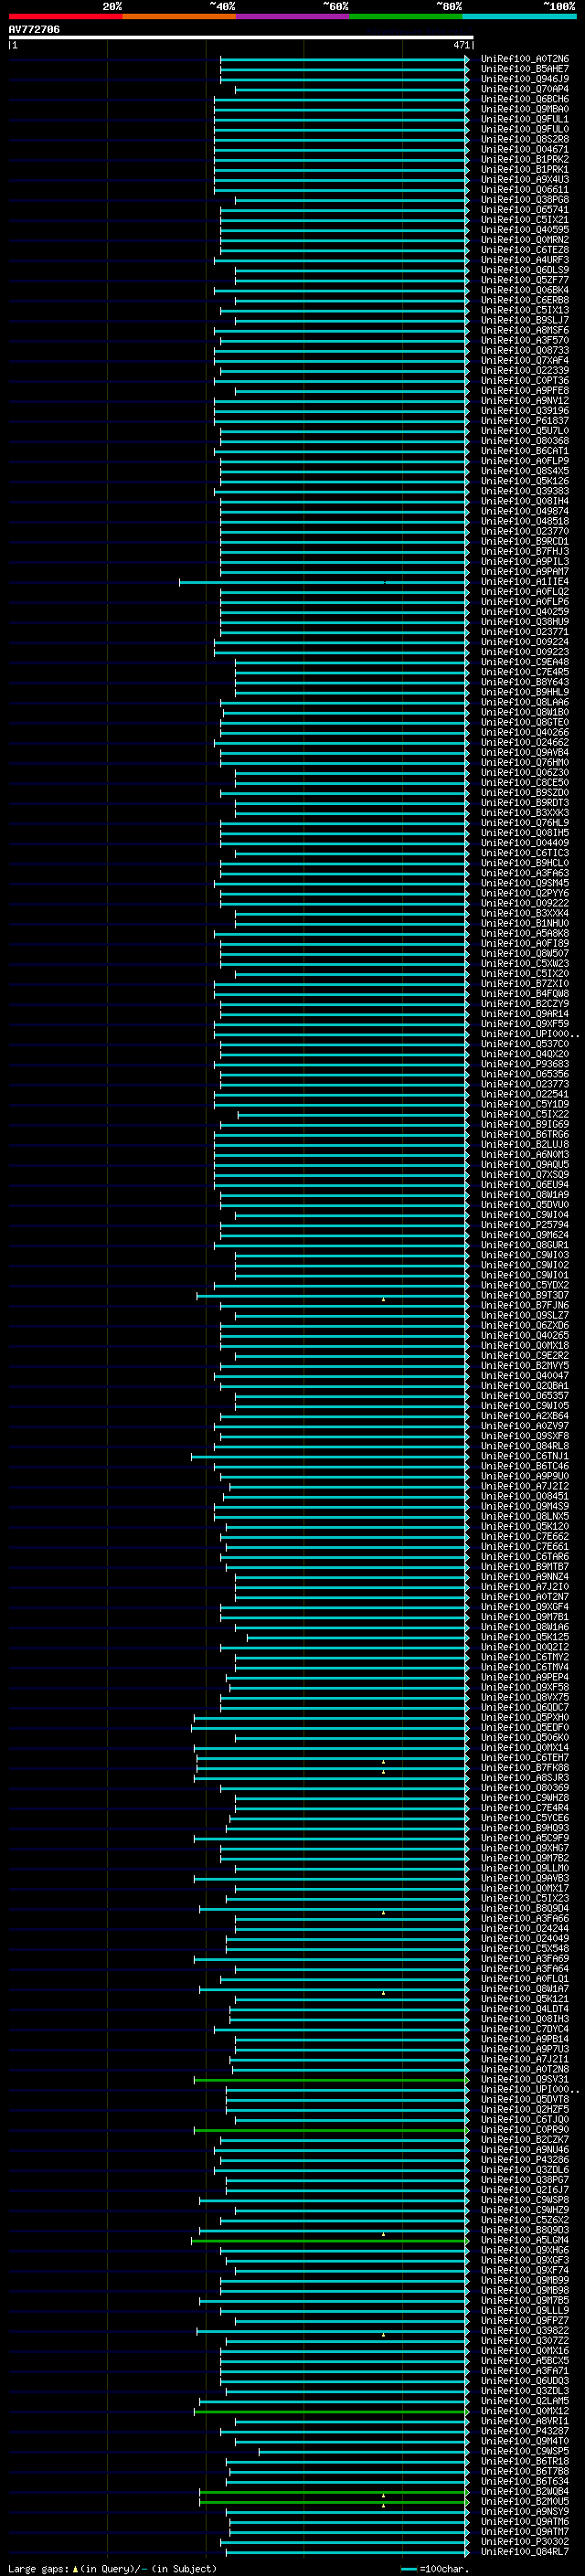
Task: Select the AV772706 query label
Action: 34,29
